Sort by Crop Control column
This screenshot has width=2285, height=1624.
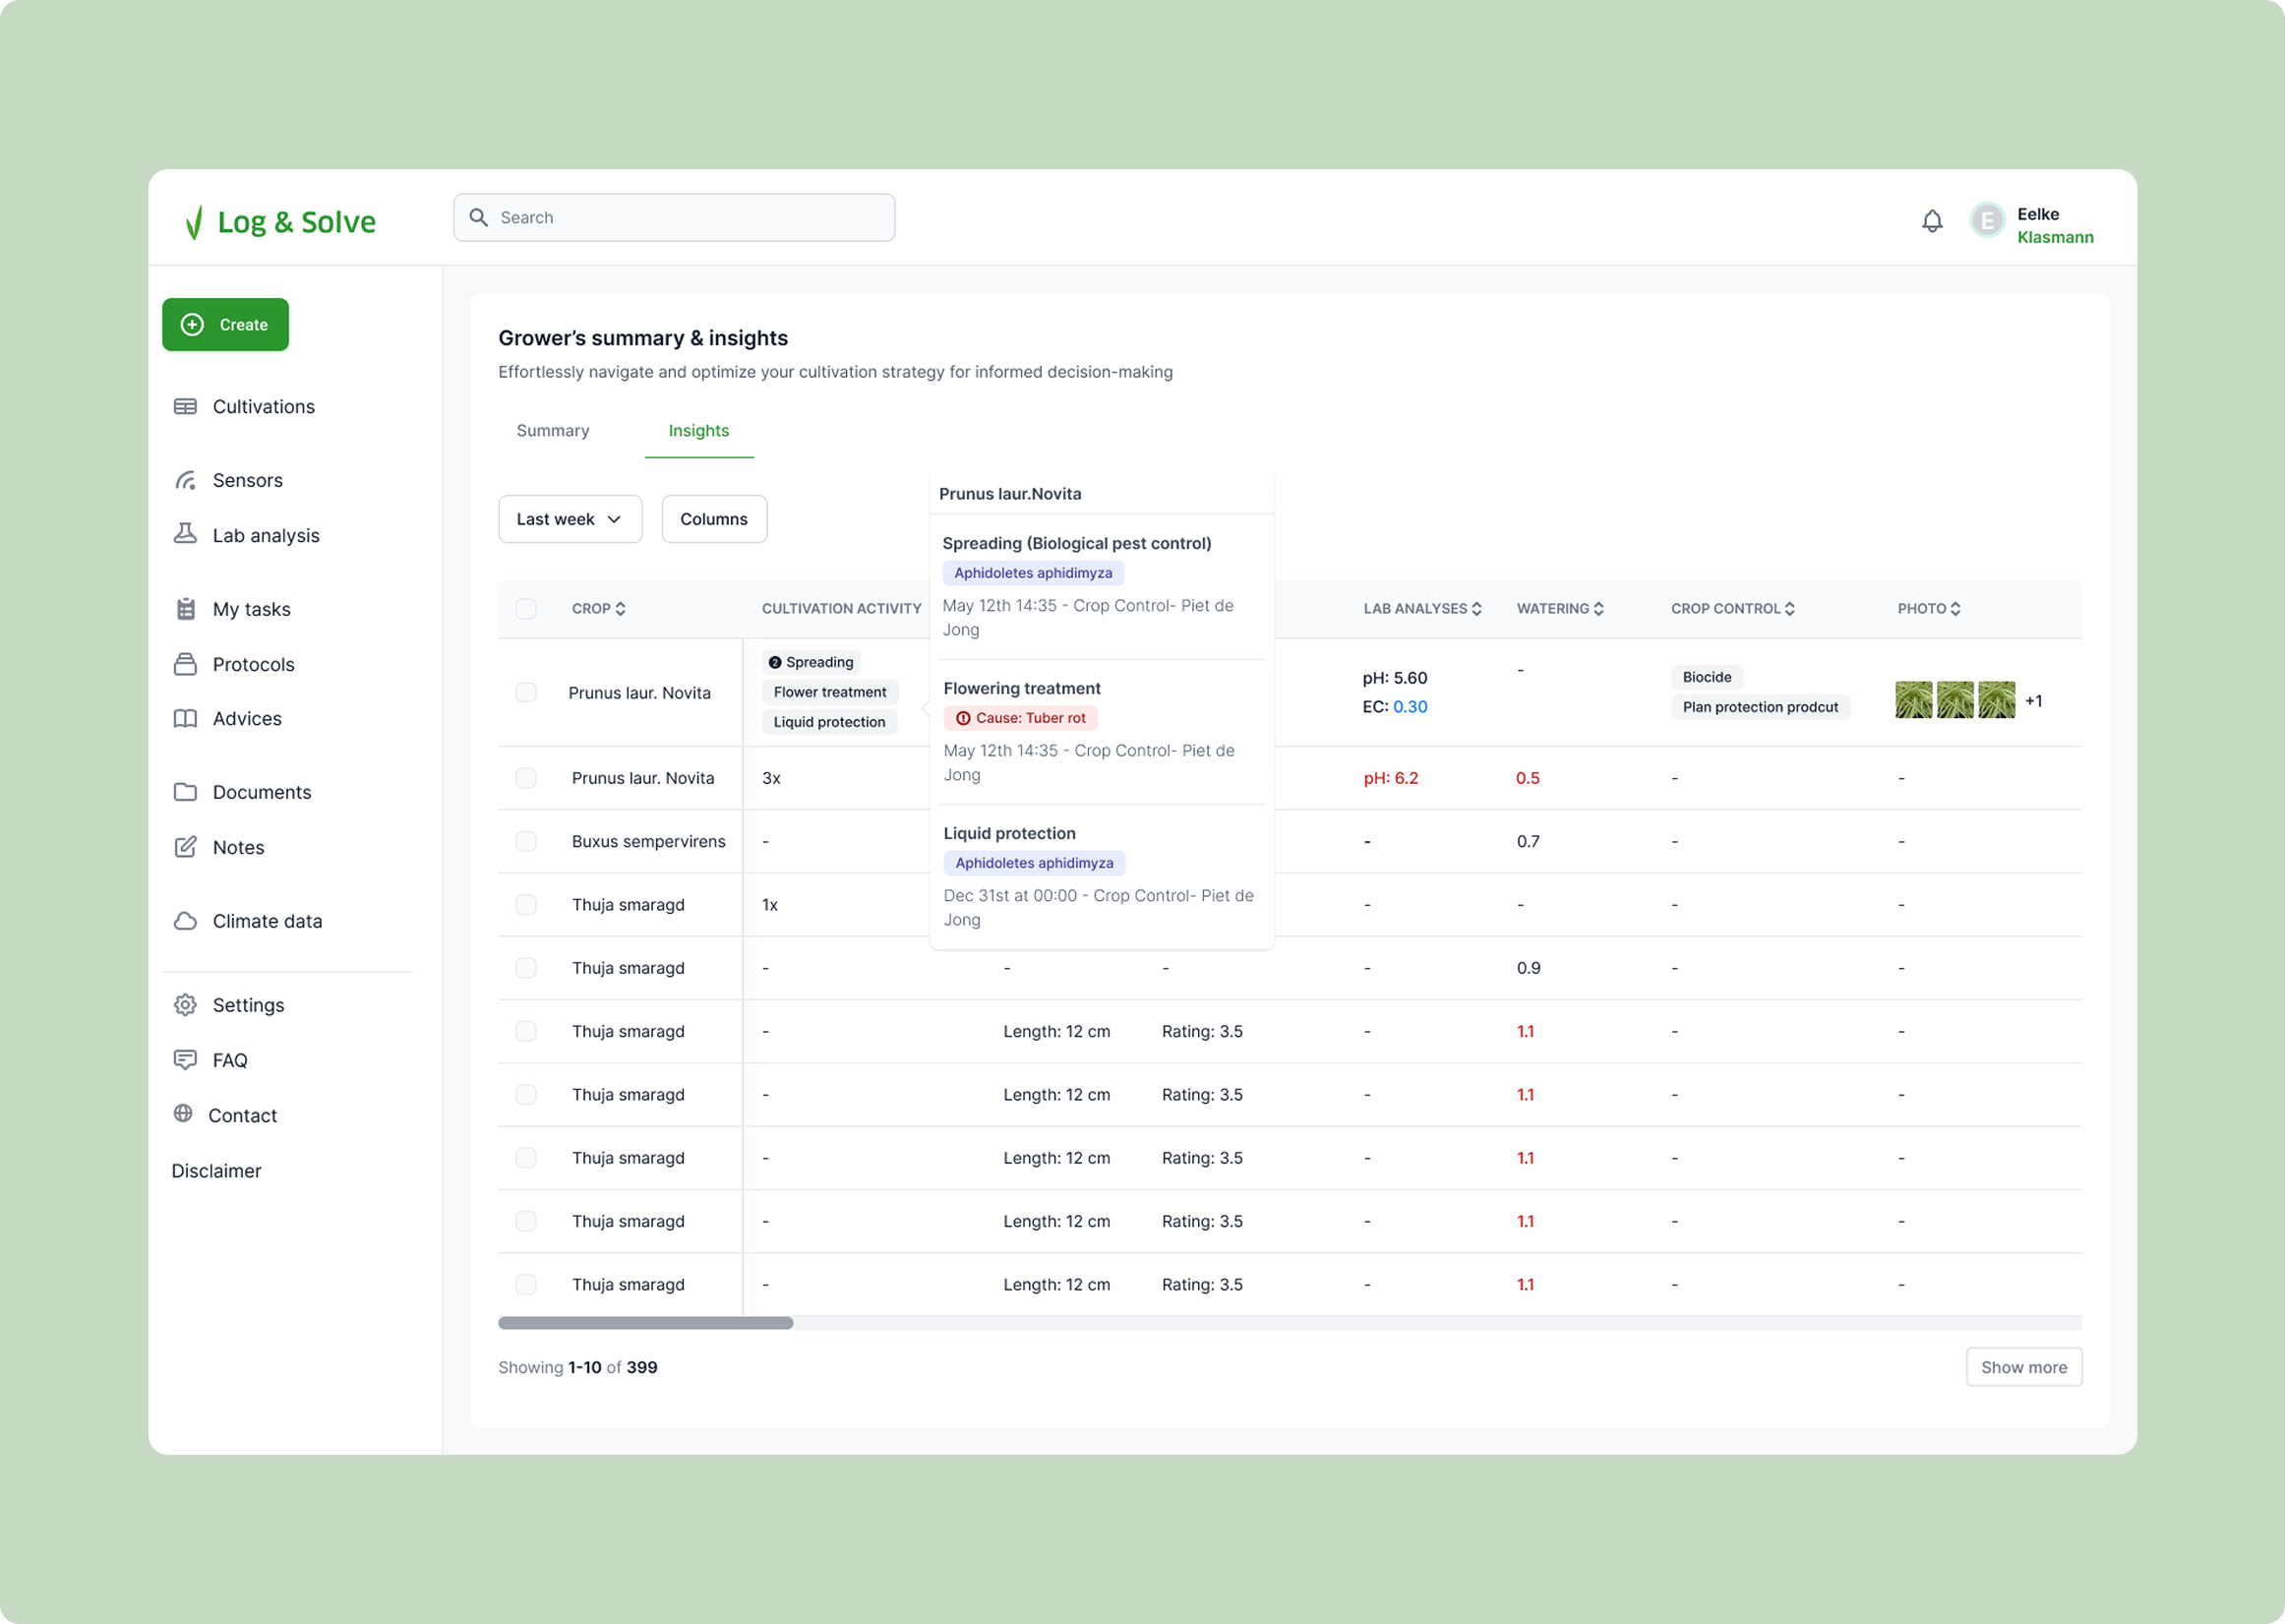click(1732, 609)
